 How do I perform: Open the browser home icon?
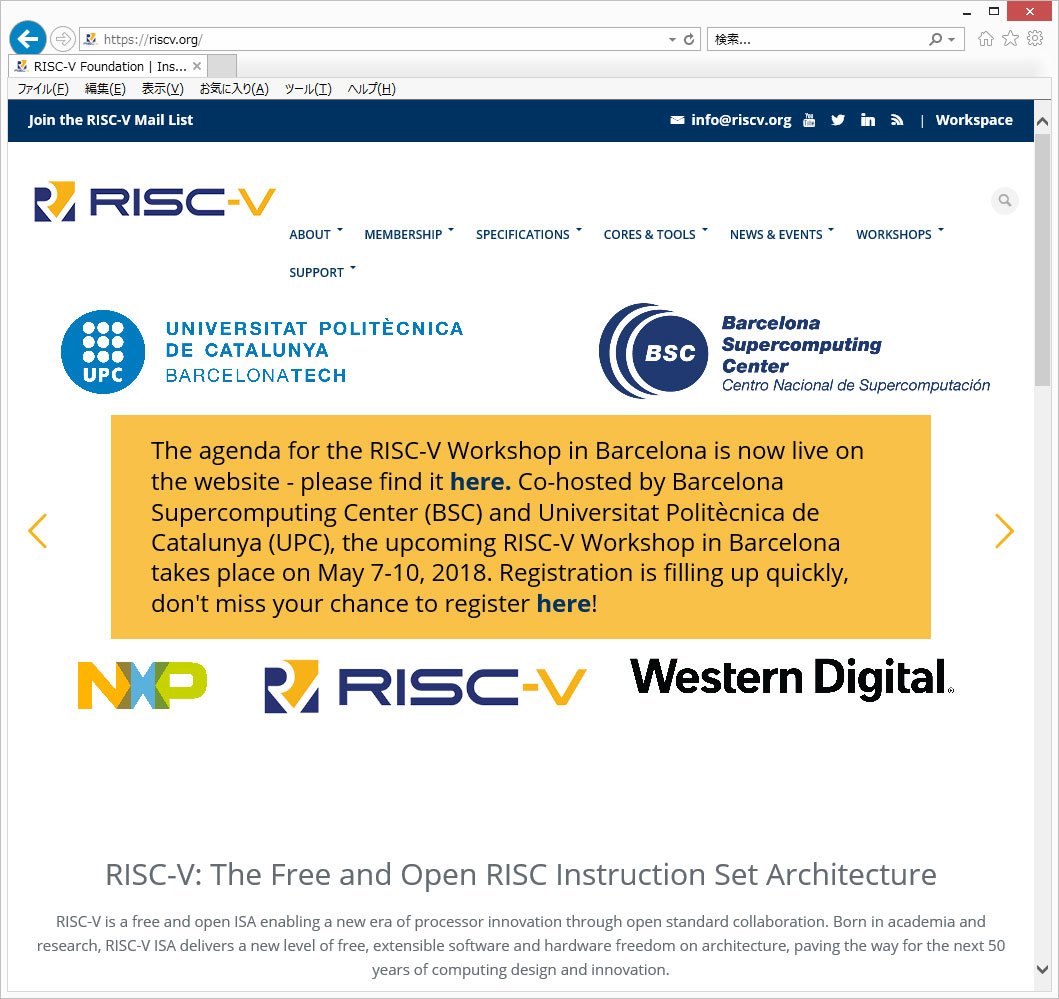pos(986,39)
